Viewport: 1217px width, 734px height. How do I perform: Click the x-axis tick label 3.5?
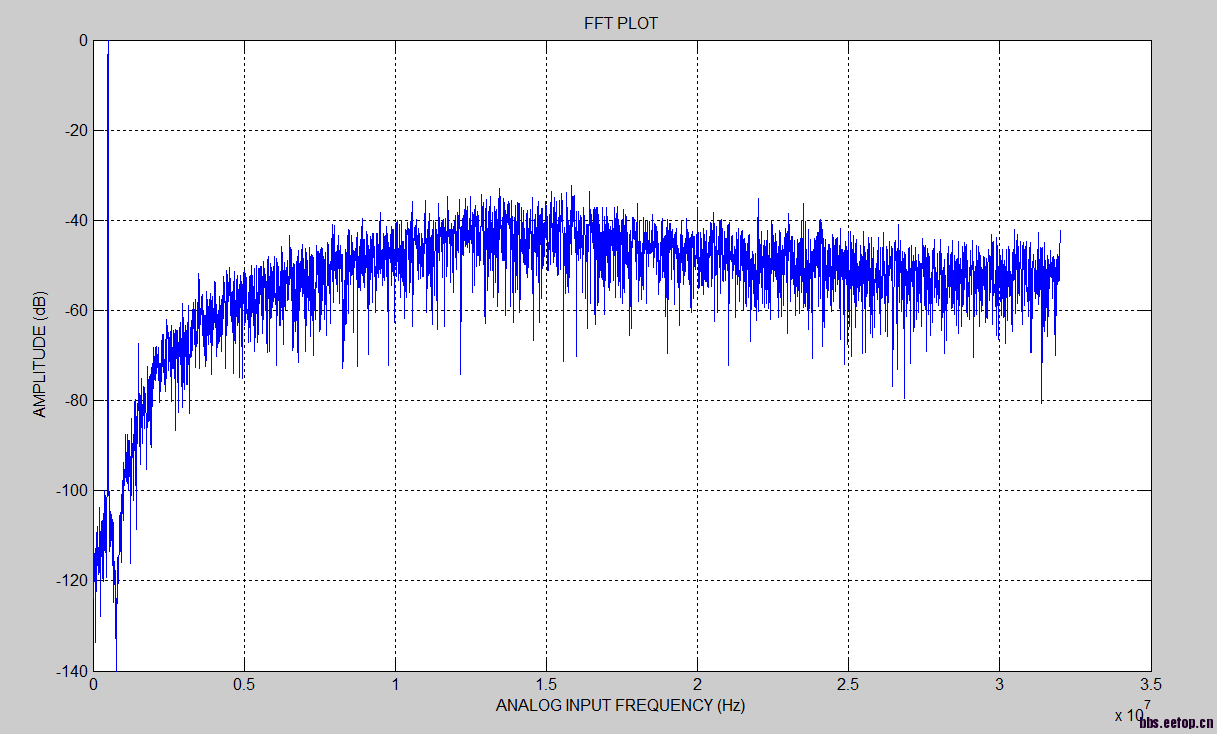pos(1151,685)
